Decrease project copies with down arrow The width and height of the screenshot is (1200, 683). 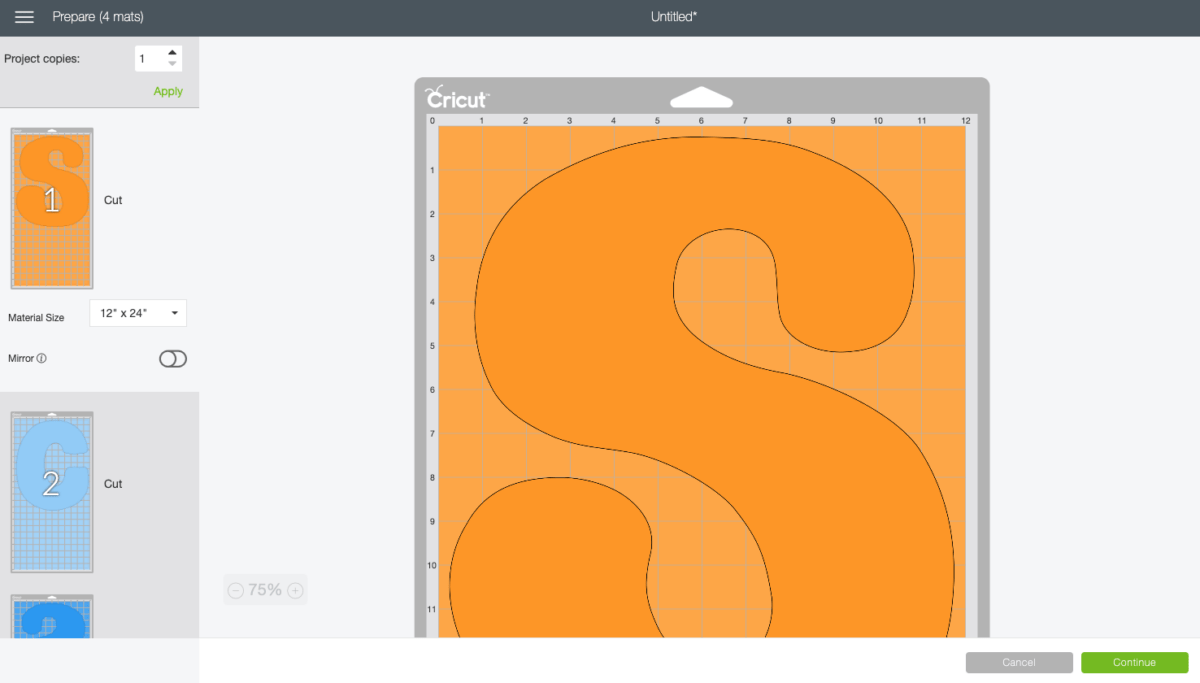173,64
